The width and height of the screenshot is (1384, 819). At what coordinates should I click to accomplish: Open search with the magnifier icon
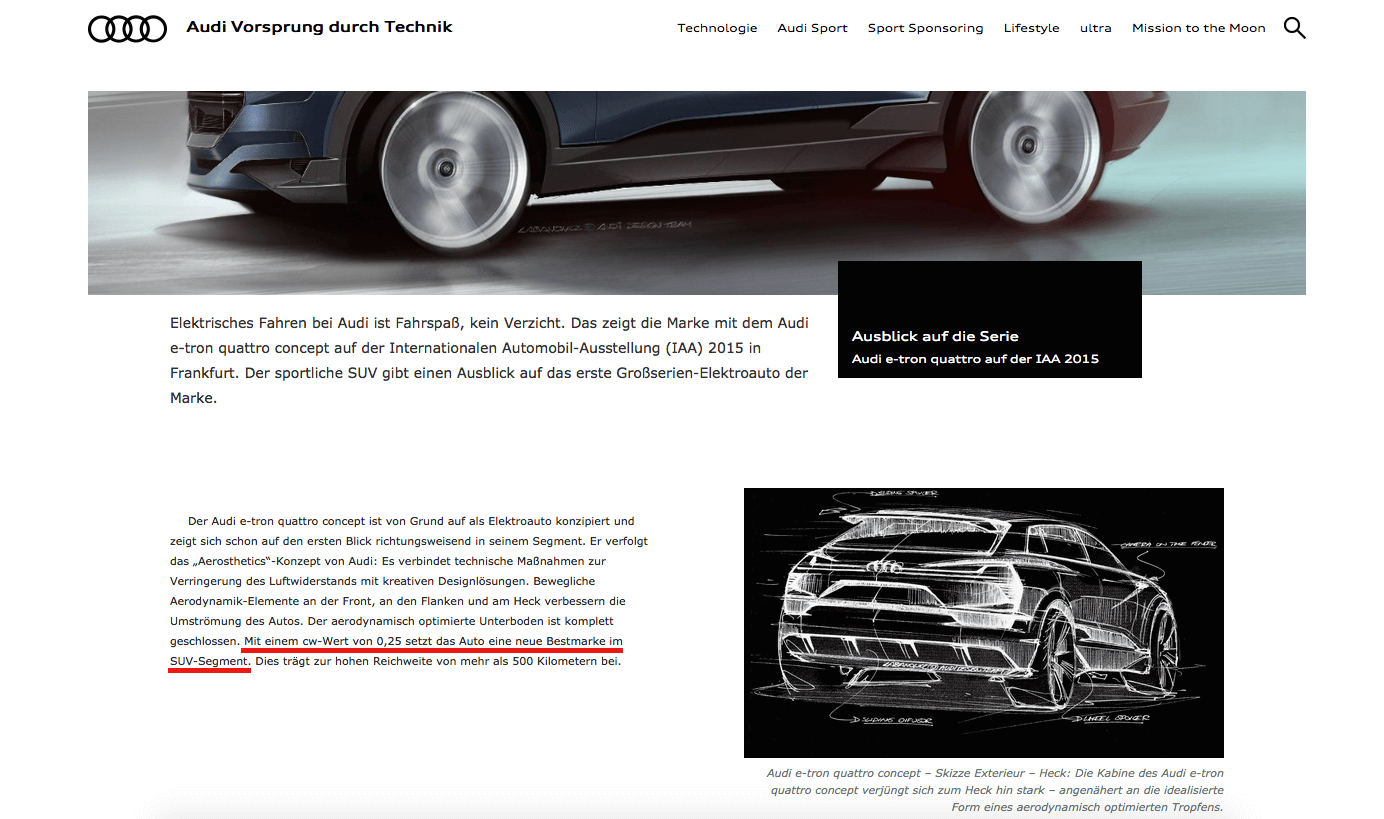point(1294,28)
